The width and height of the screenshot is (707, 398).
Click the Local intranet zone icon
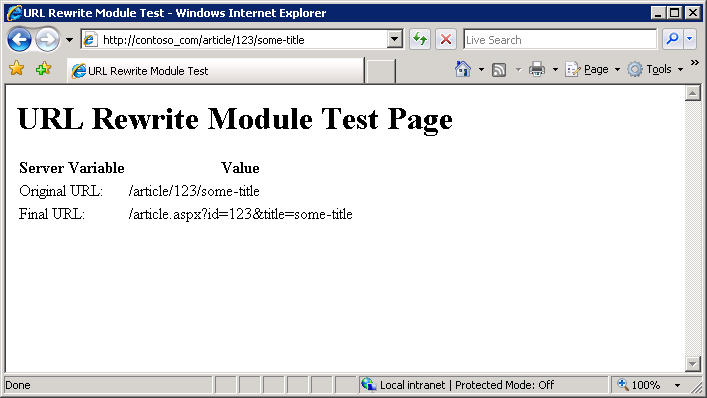369,384
